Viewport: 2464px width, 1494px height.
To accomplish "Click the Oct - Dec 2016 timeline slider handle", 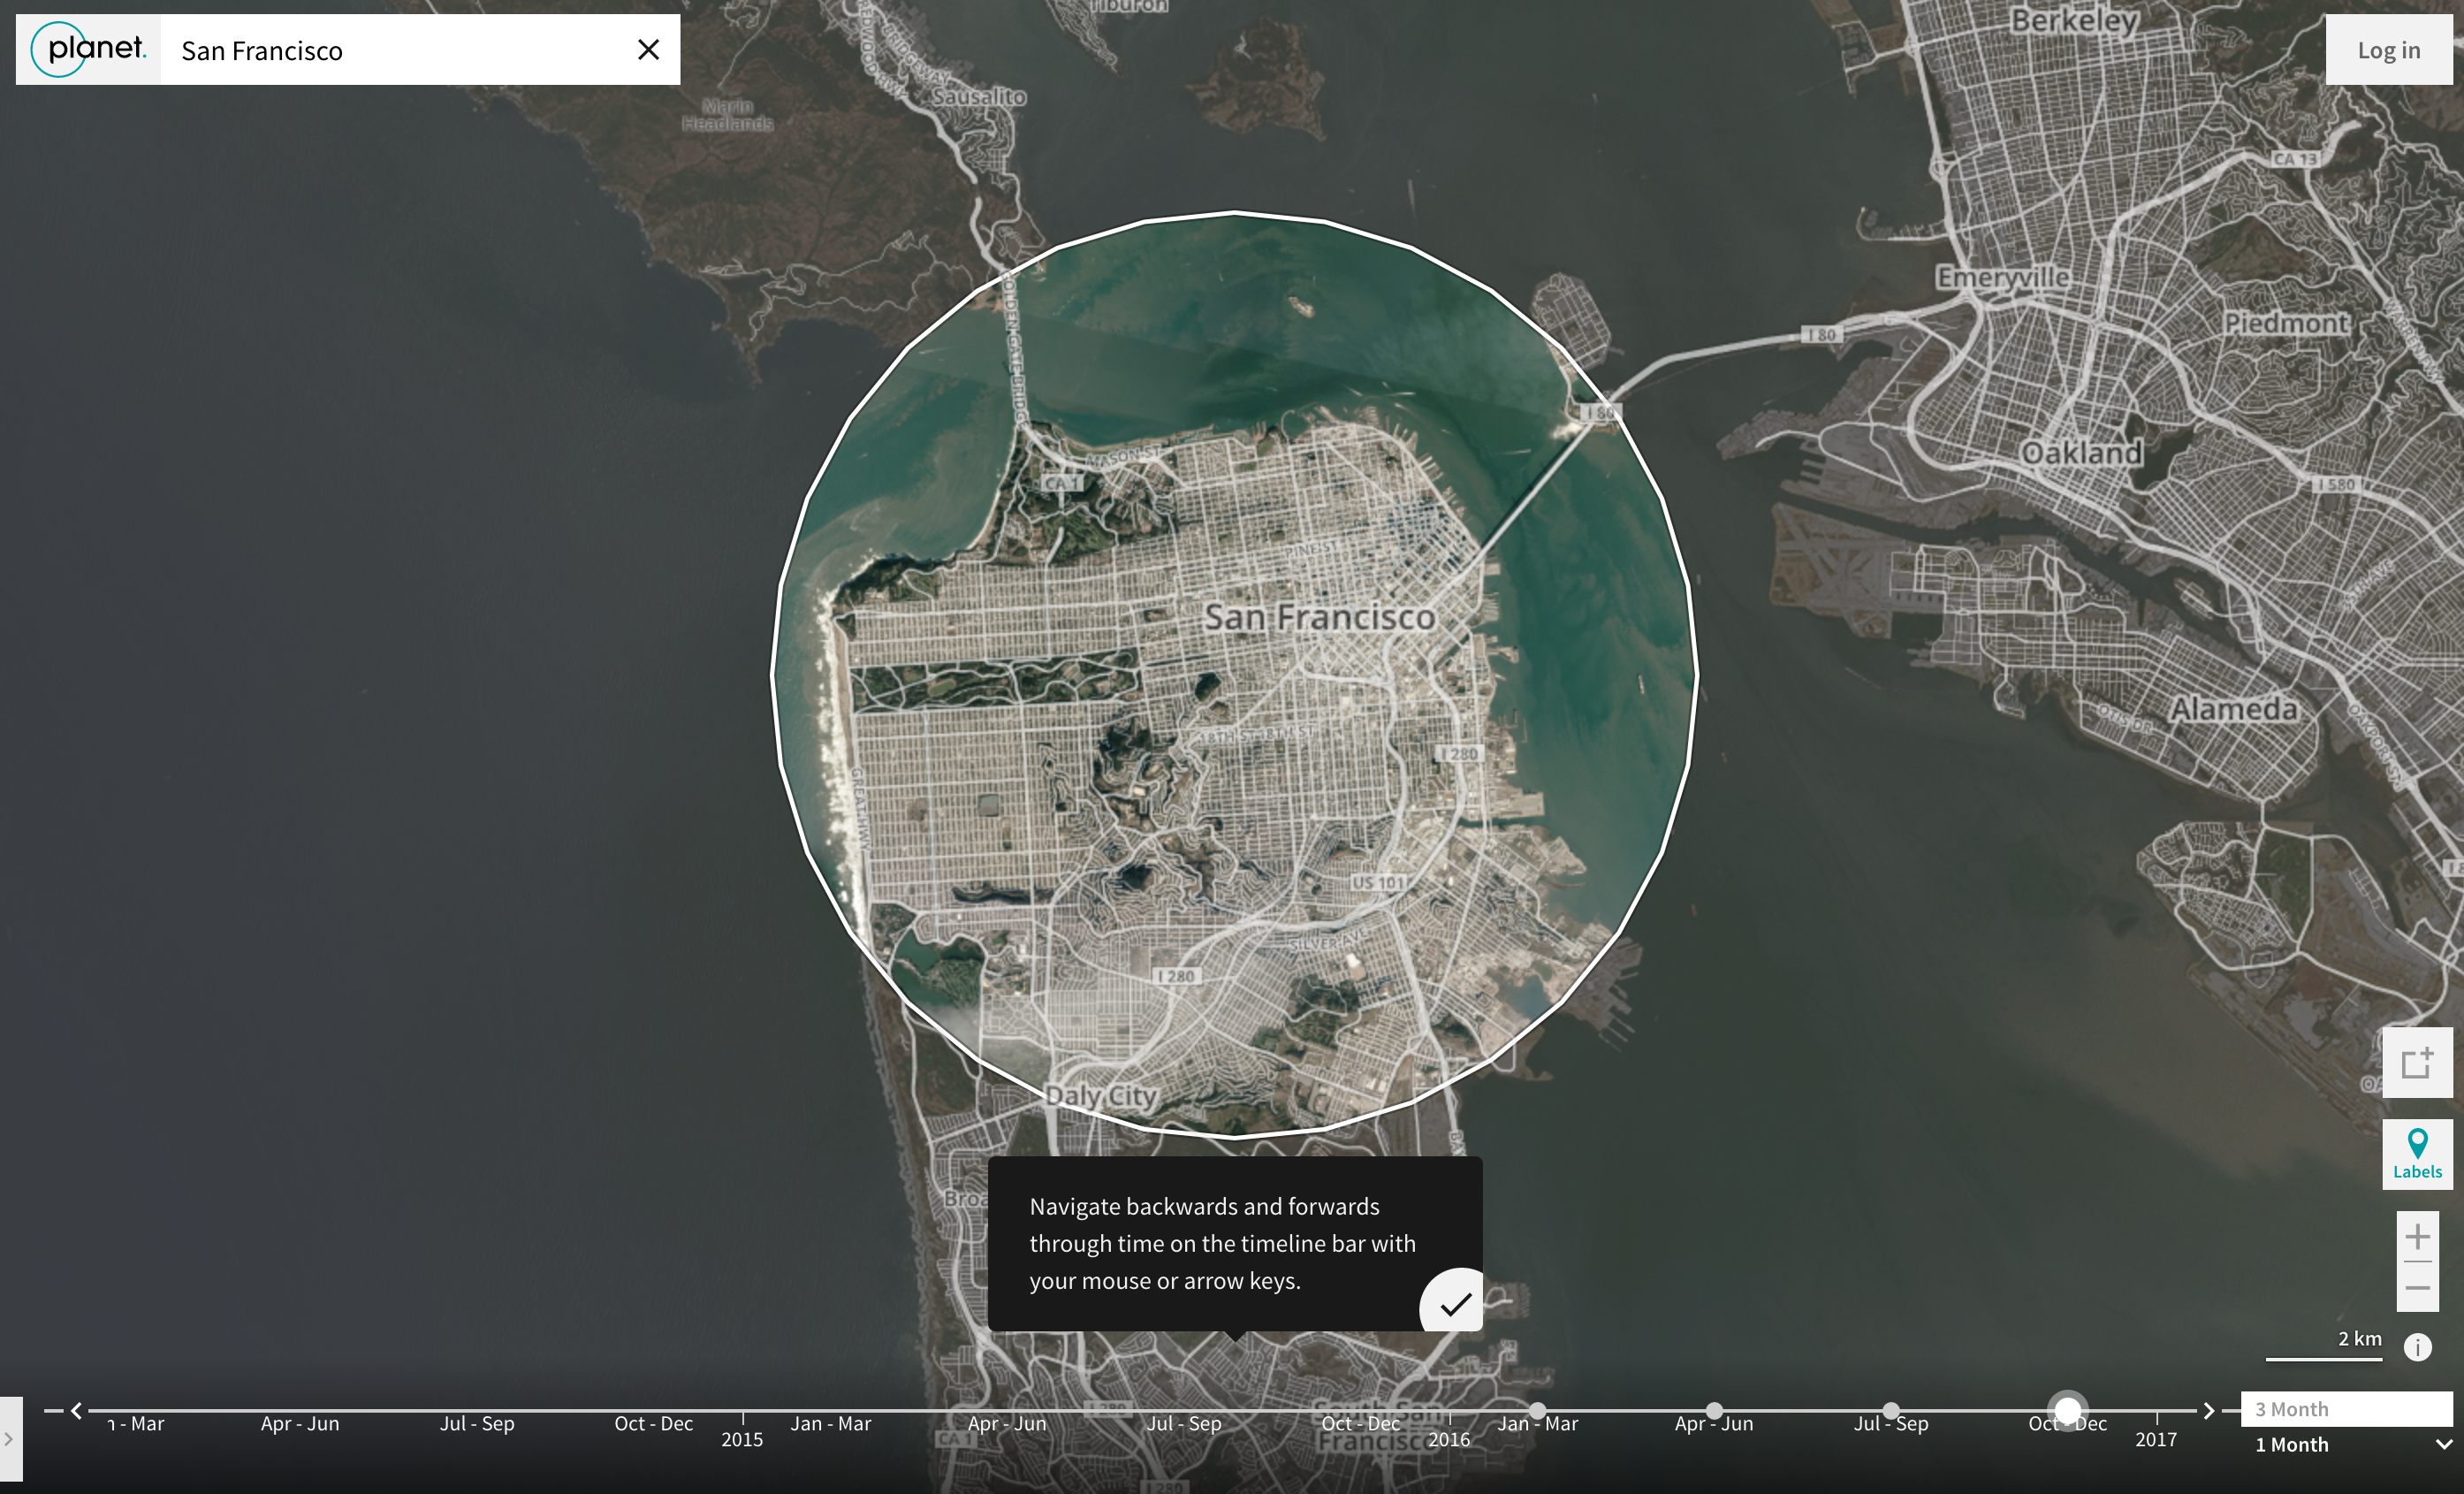I will (x=2067, y=1410).
